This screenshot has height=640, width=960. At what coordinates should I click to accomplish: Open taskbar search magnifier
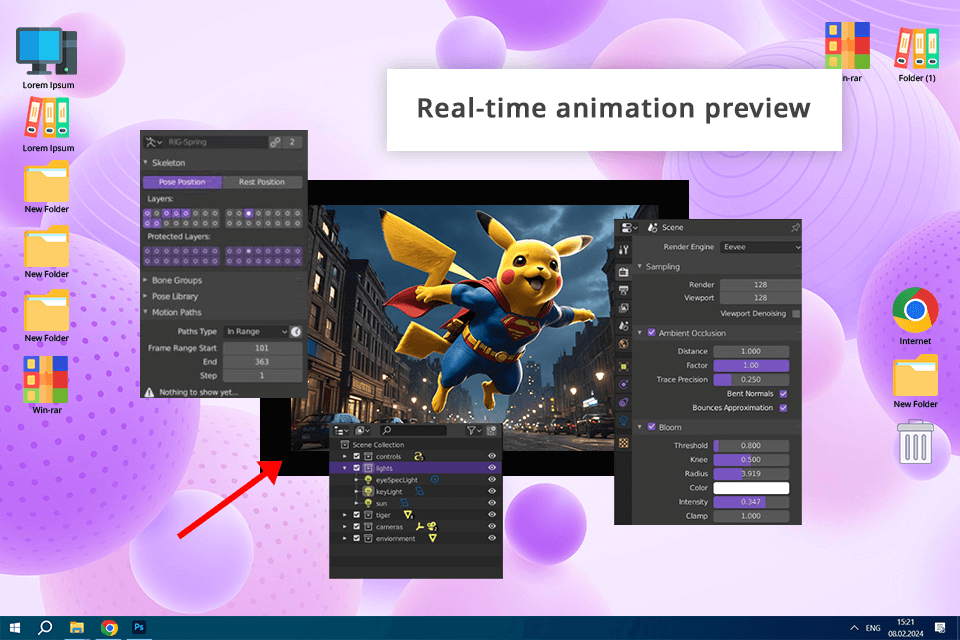tap(45, 627)
